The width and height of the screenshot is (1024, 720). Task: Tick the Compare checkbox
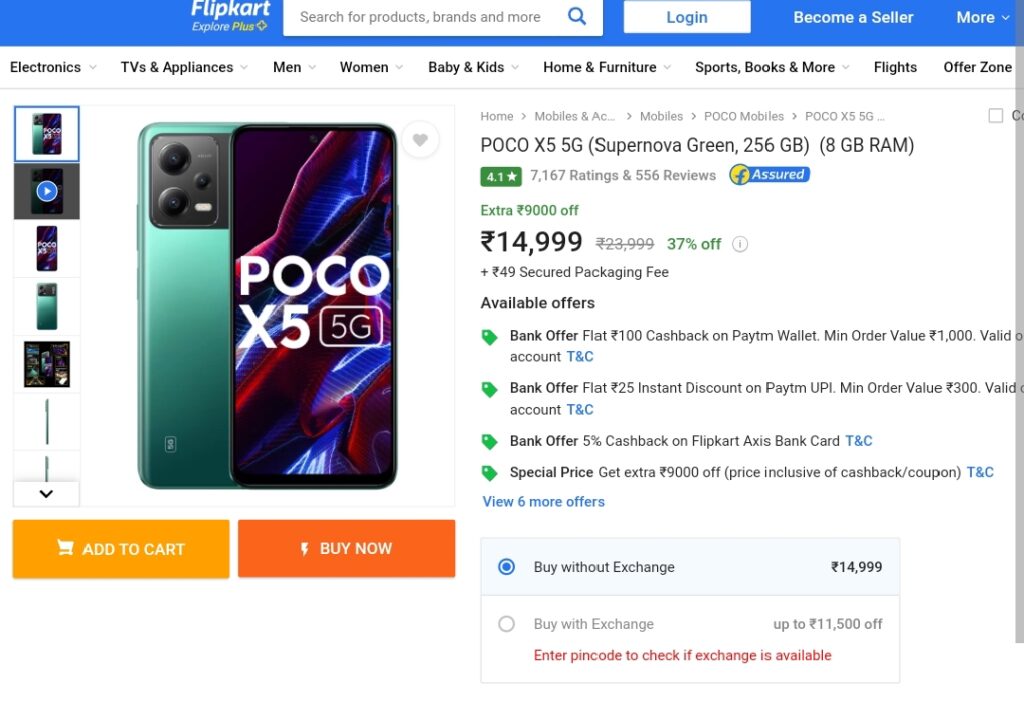(x=995, y=116)
